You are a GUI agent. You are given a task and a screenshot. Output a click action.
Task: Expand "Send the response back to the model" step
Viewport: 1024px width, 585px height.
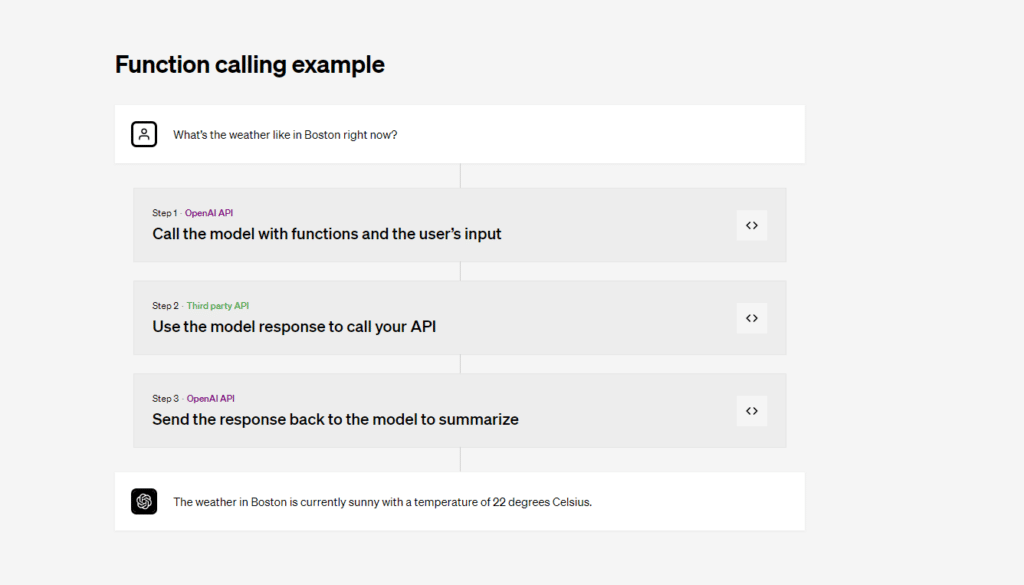pyautogui.click(x=335, y=419)
